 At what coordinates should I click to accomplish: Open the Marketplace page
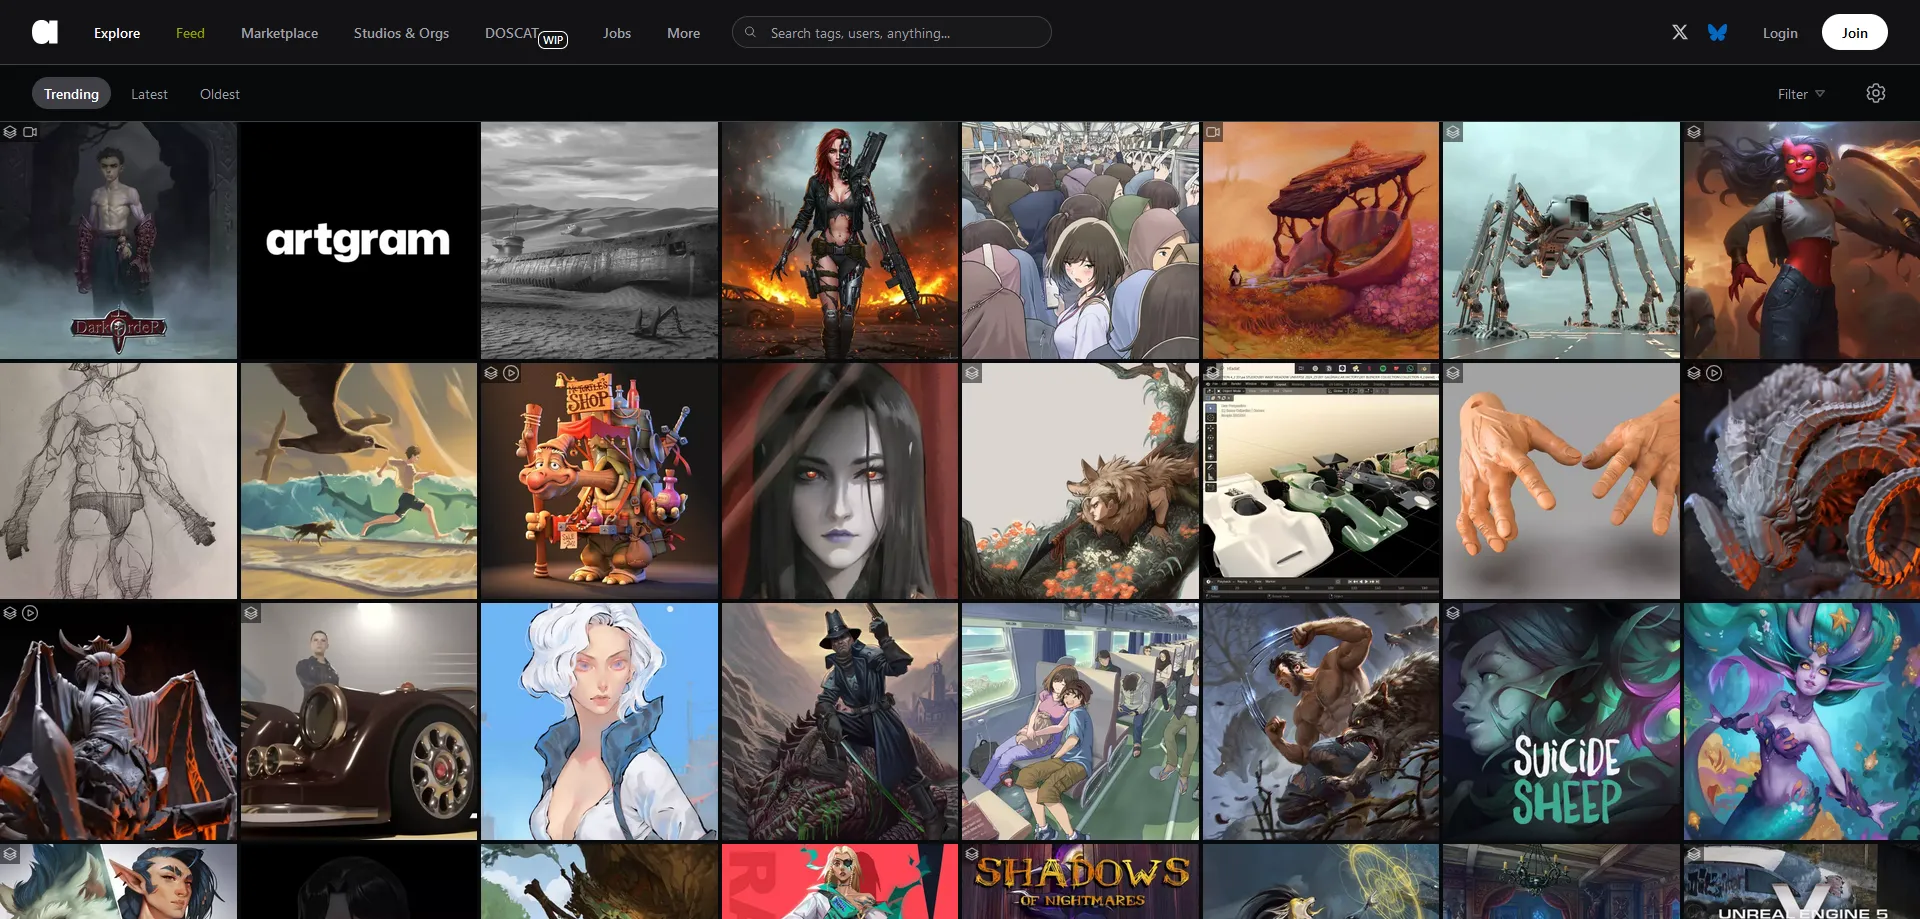coord(279,32)
